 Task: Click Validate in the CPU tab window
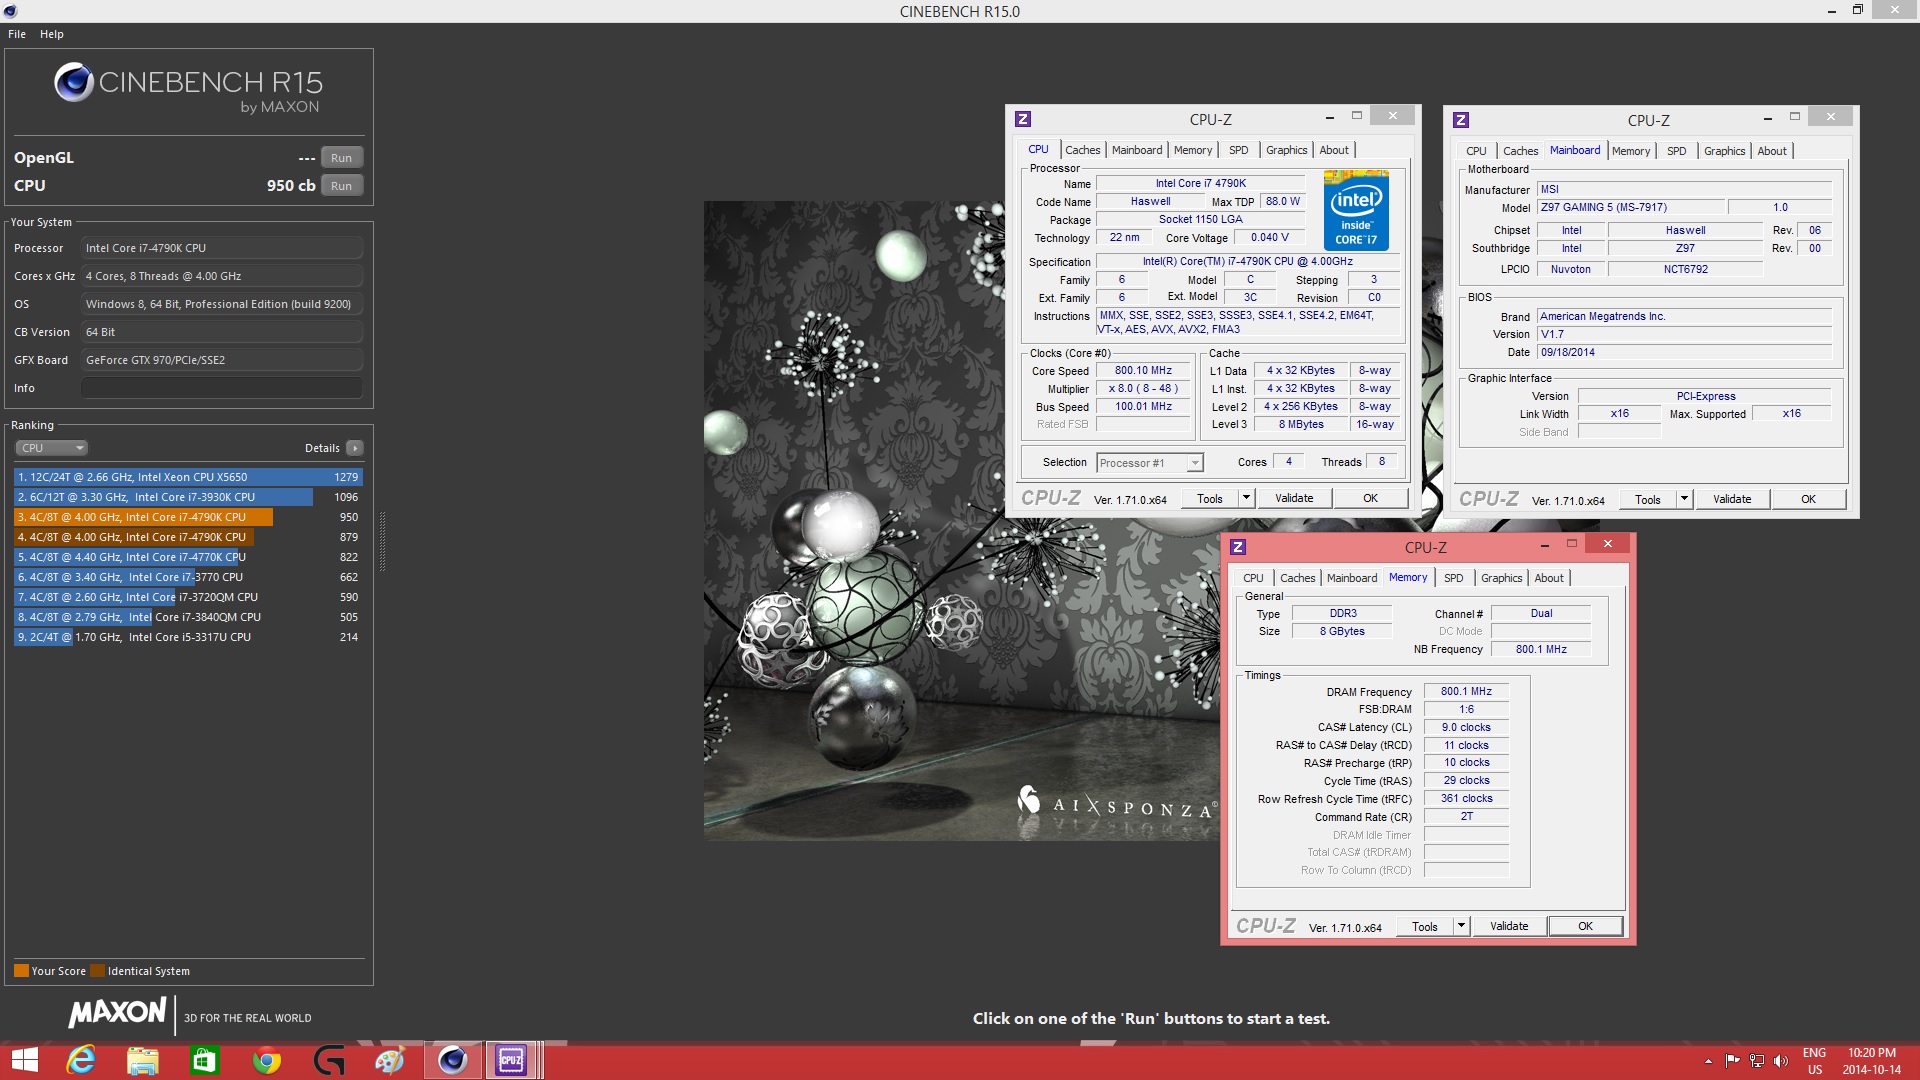pos(1294,498)
